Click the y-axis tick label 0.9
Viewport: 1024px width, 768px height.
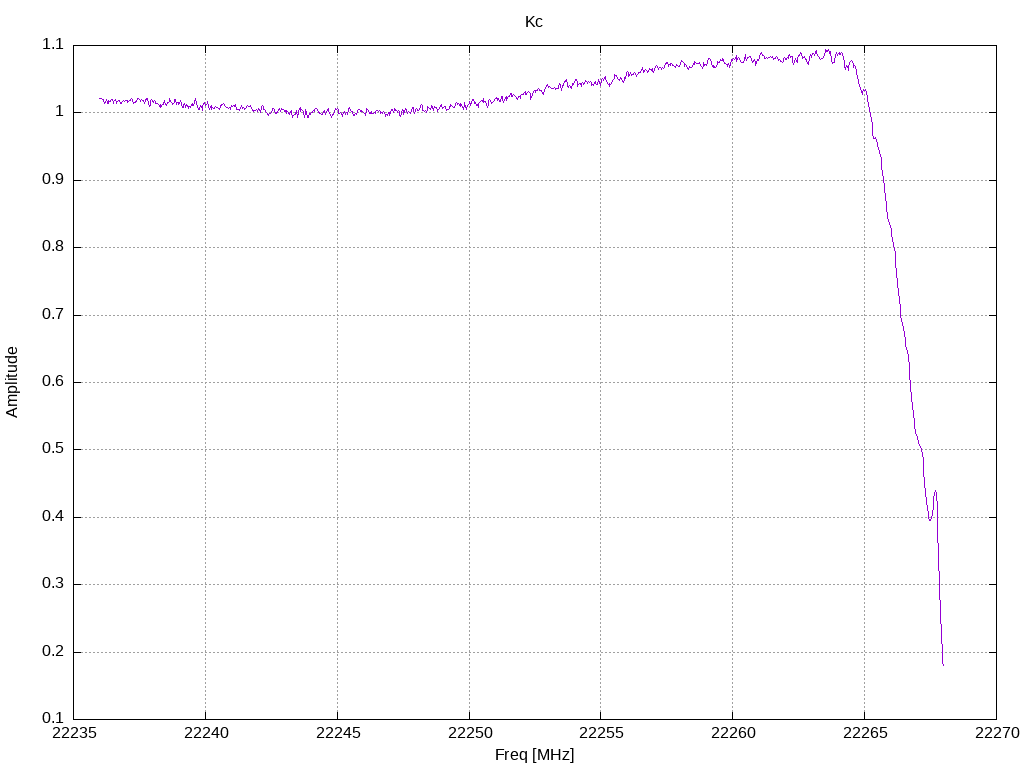click(53, 180)
